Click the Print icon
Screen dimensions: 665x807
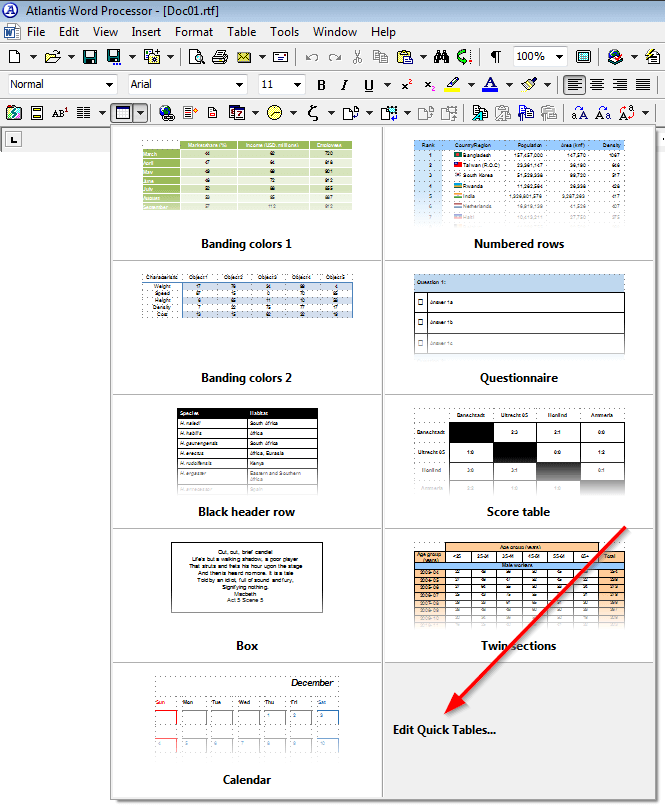[219, 57]
